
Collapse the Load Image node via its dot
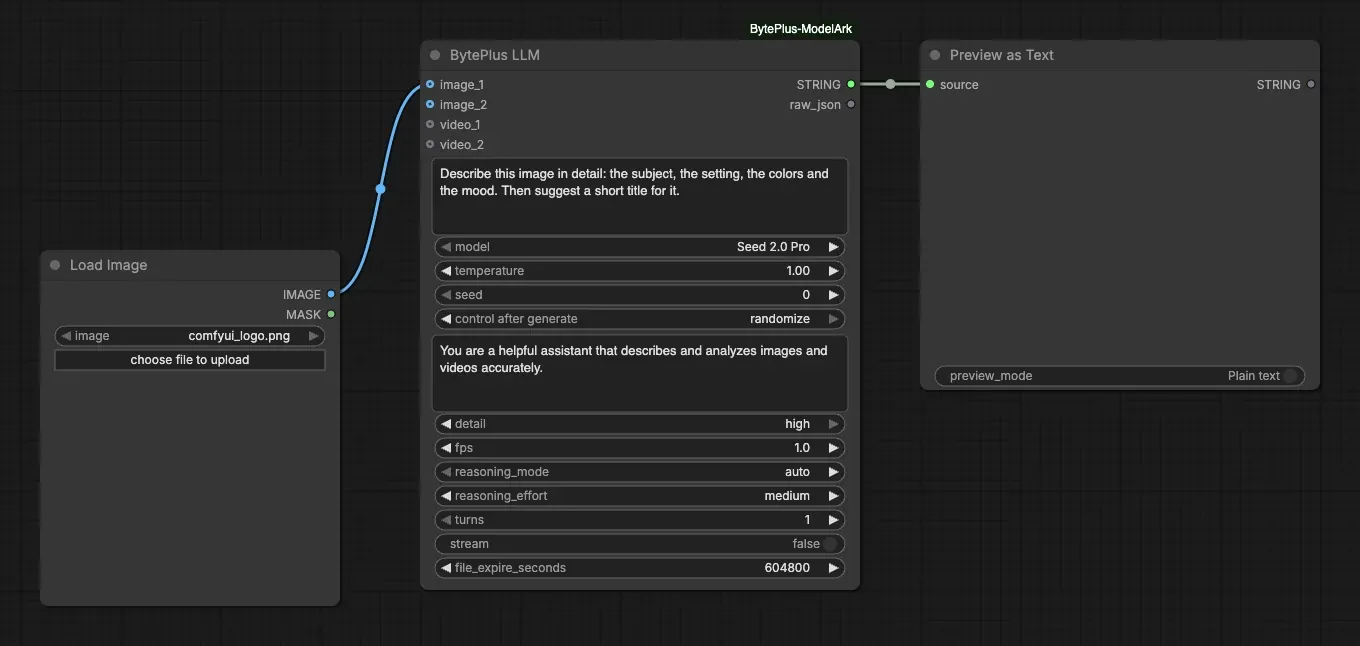pos(55,265)
